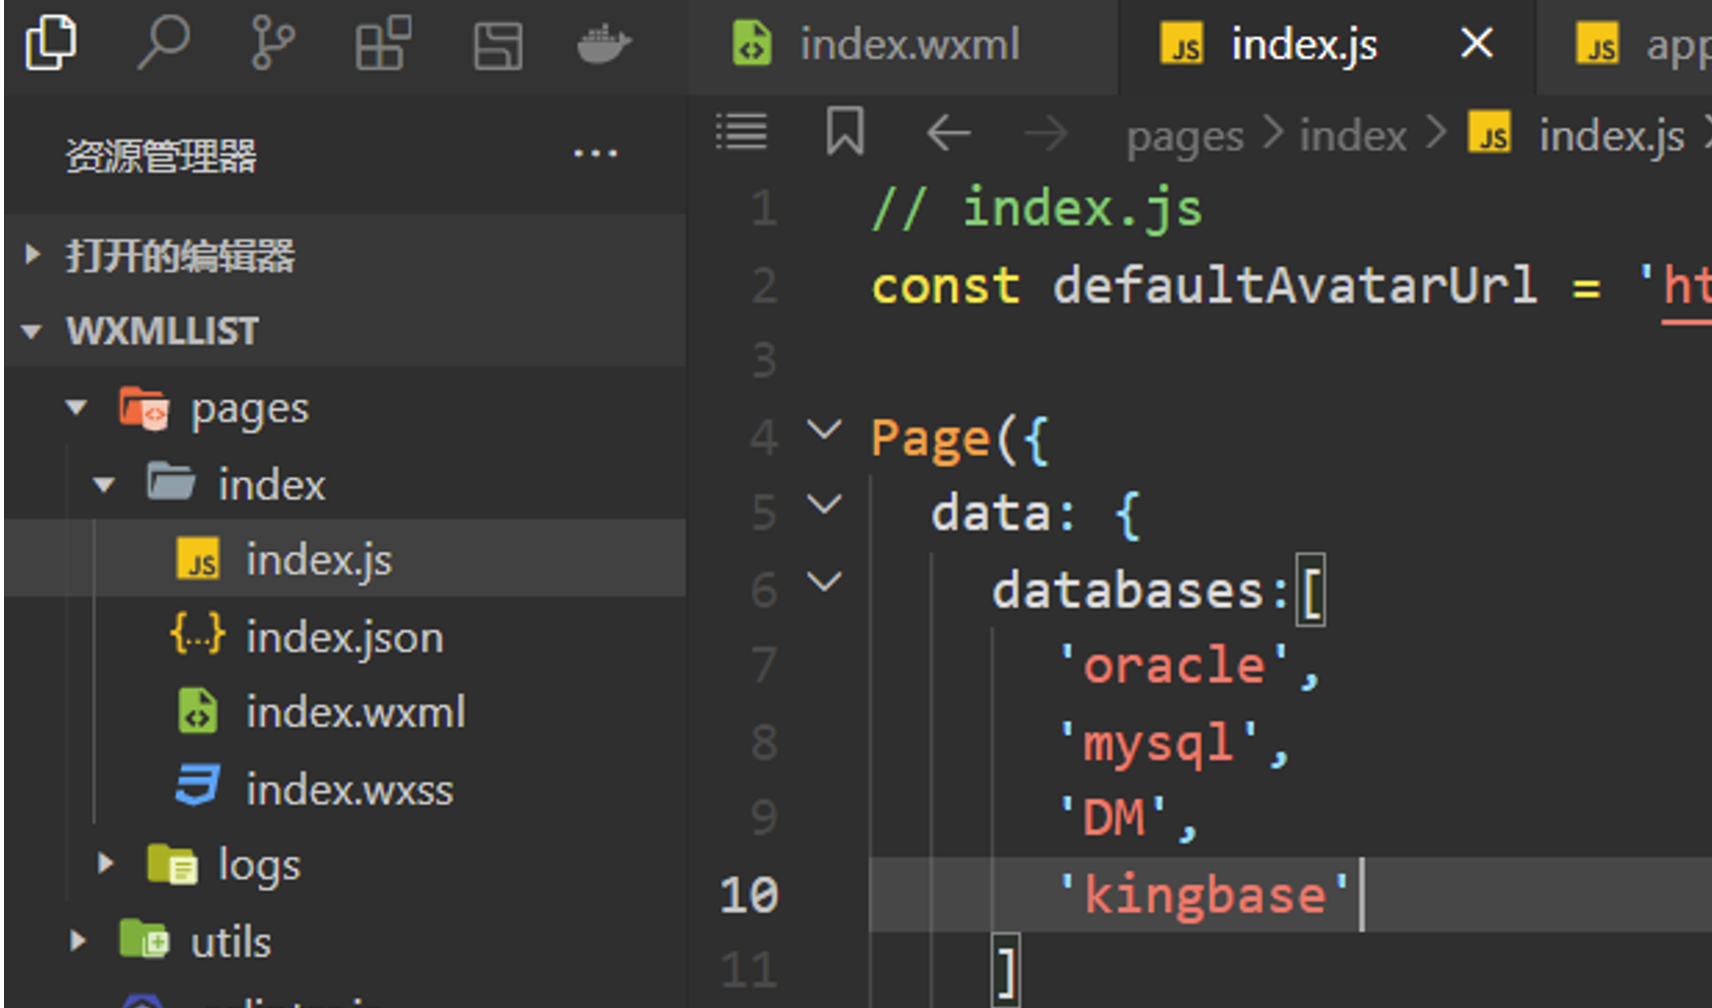Image resolution: width=1712 pixels, height=1008 pixels.
Task: Go back with the left arrow
Action: click(948, 132)
